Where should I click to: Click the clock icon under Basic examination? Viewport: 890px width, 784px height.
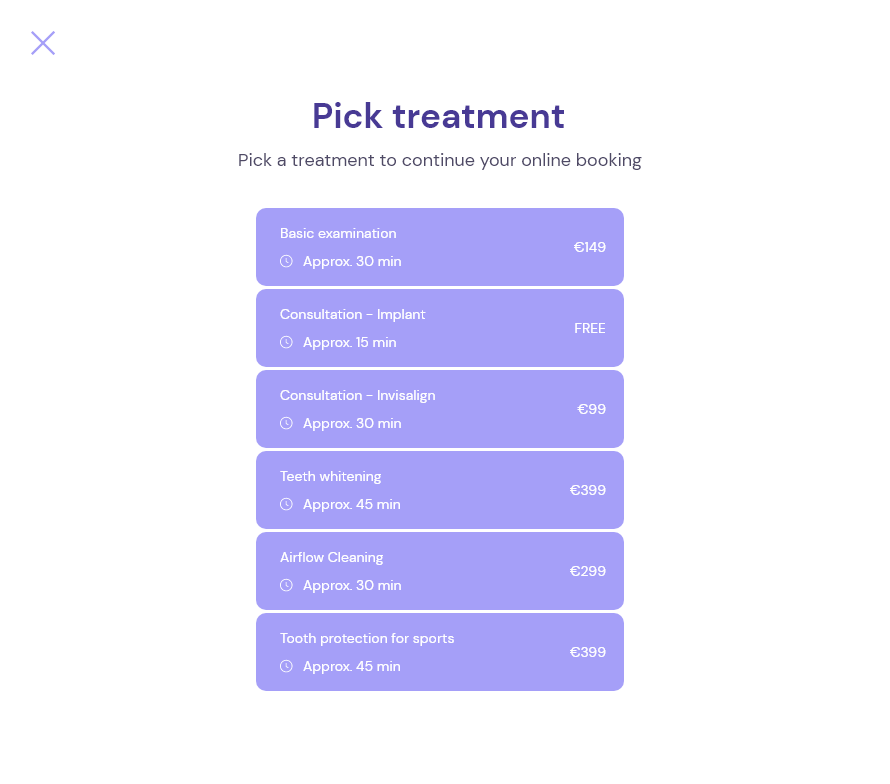tap(286, 261)
